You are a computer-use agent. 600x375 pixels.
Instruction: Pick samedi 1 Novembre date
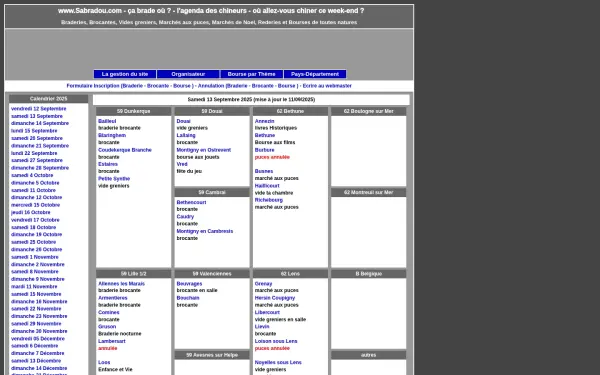pyautogui.click(x=35, y=257)
